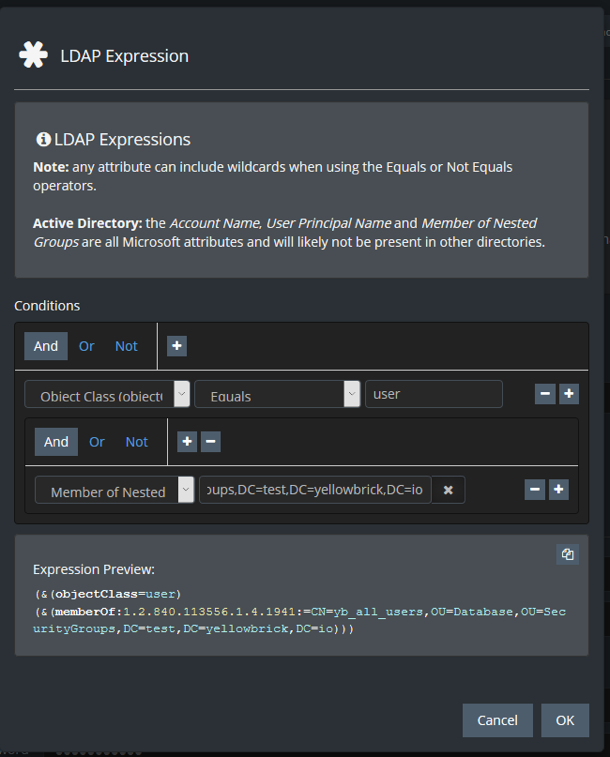Screen dimensions: 610x757
Task: Clear the Member of Nested value field
Action: tap(448, 490)
